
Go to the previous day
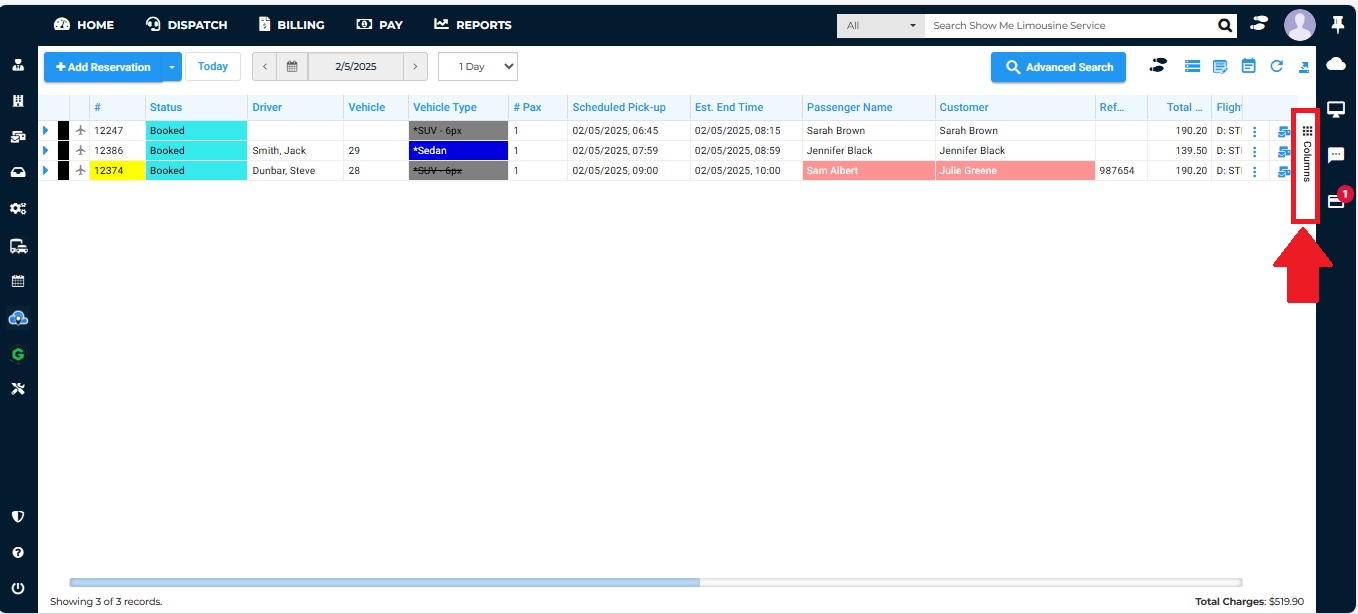265,67
